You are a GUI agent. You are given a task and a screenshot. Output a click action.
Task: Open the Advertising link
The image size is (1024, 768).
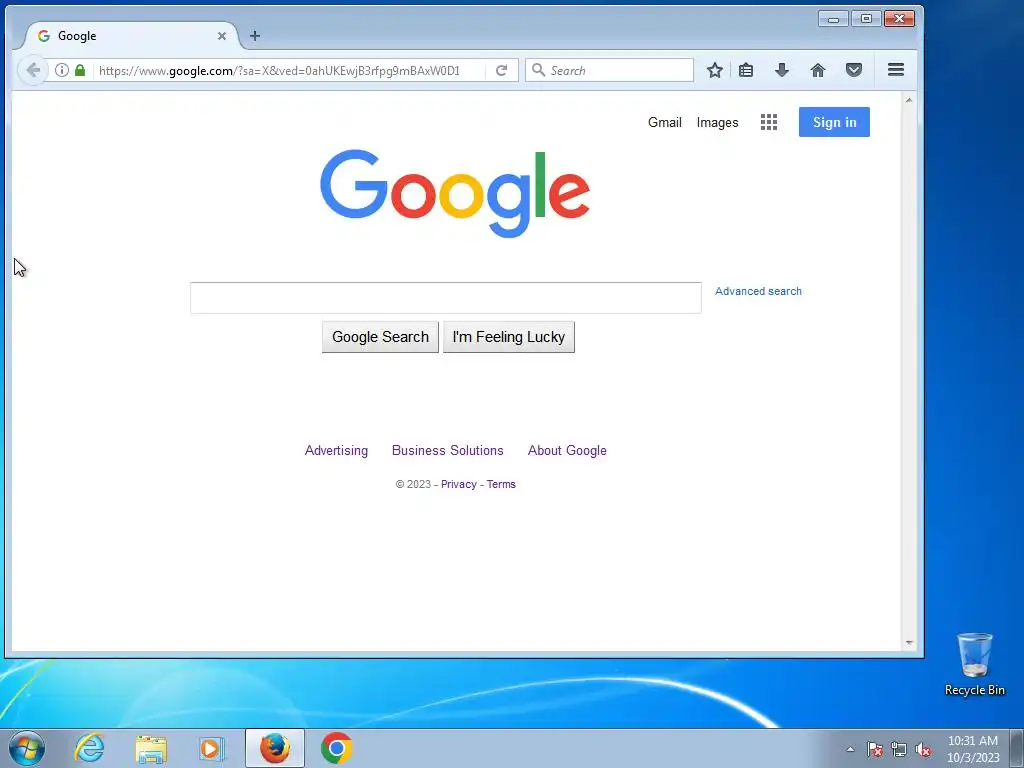click(x=336, y=451)
